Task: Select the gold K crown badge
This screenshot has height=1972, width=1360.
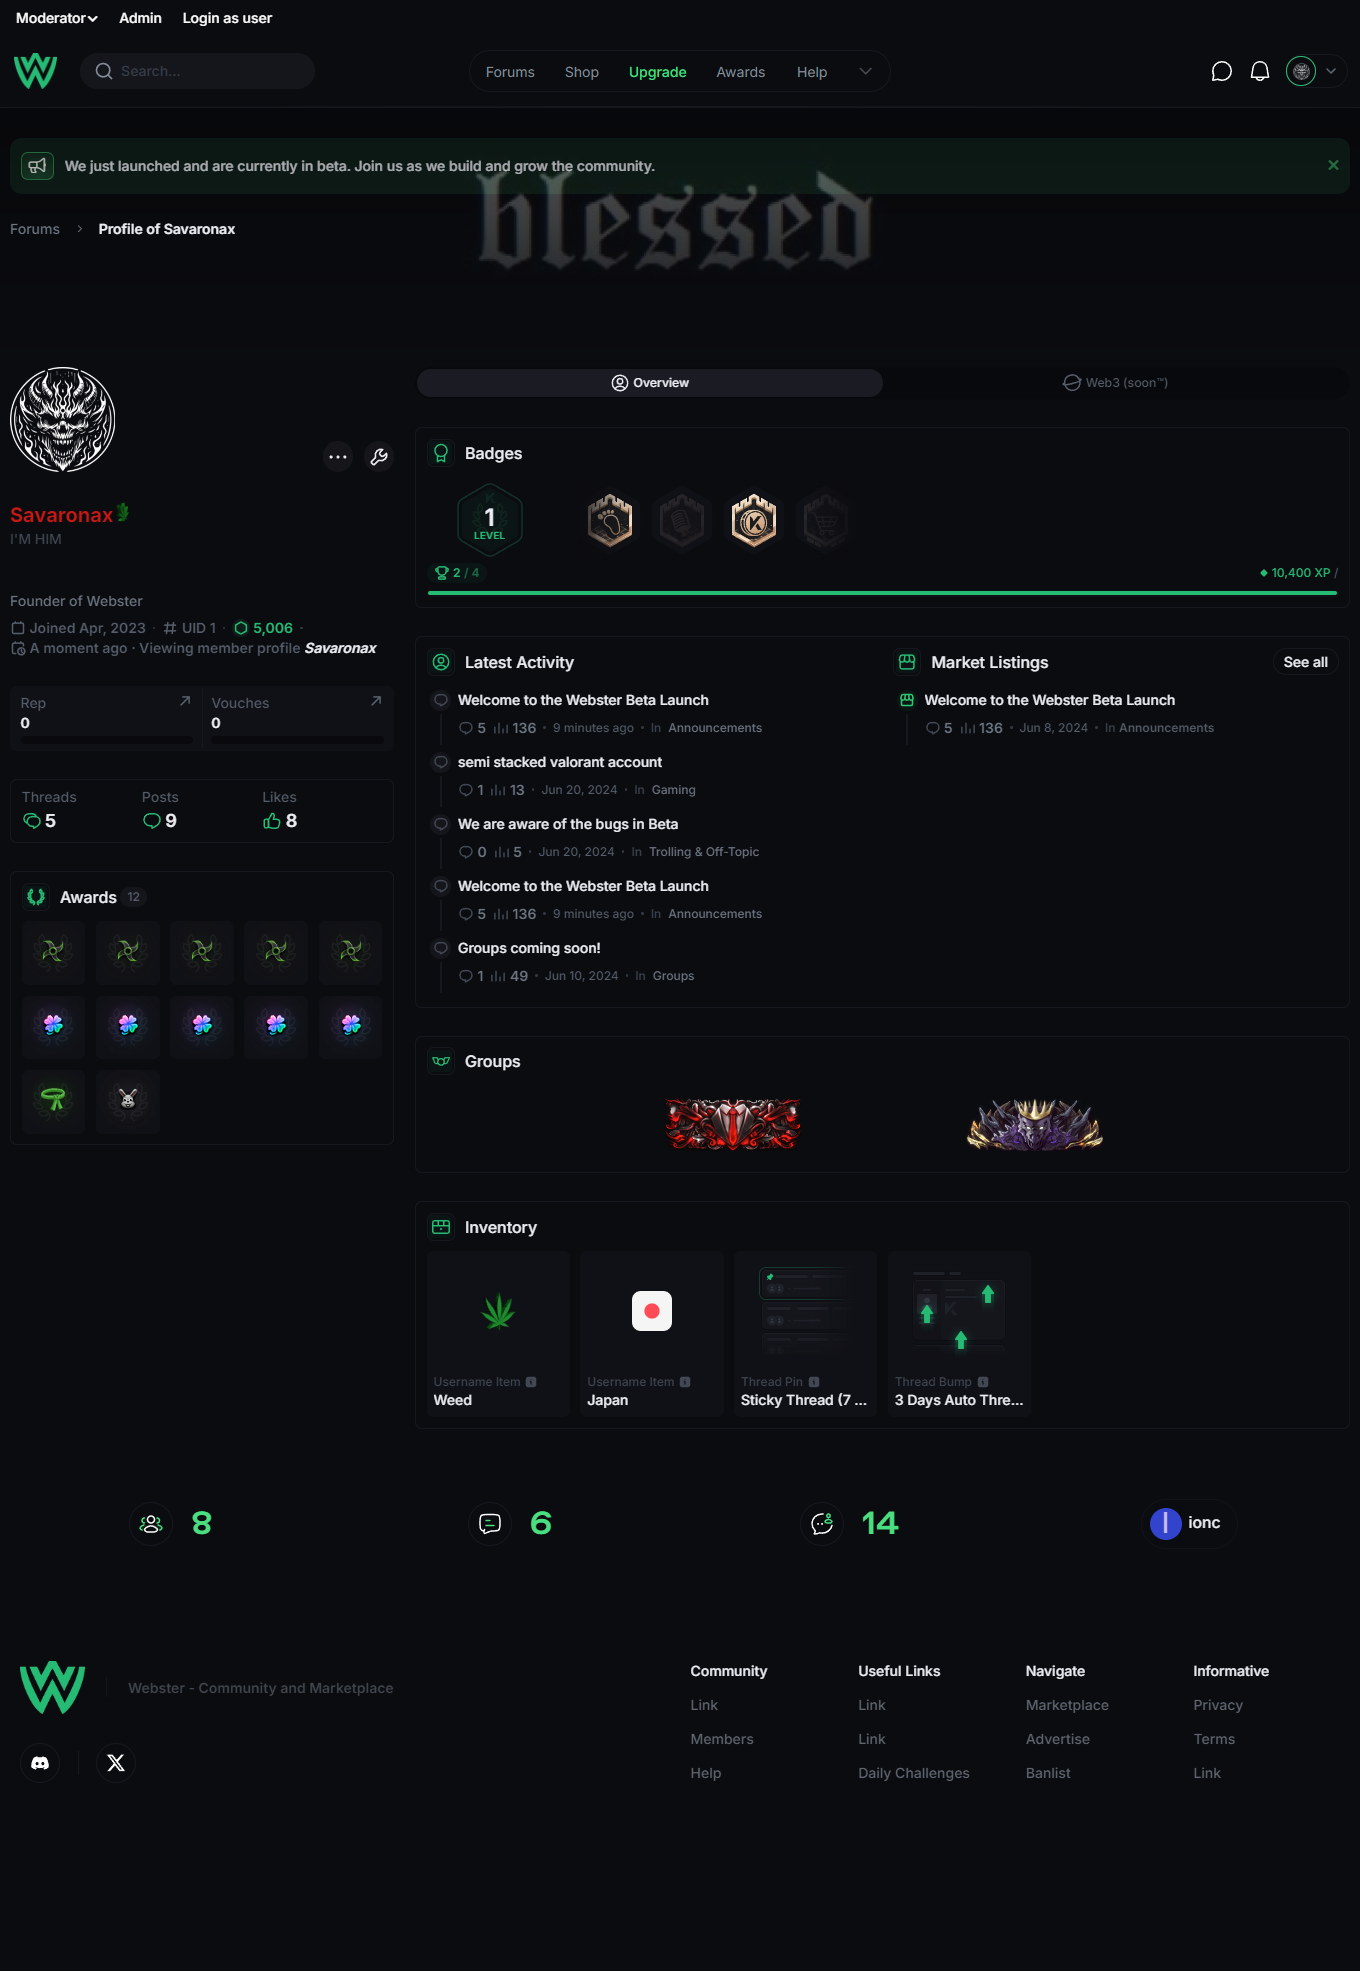Action: [754, 520]
